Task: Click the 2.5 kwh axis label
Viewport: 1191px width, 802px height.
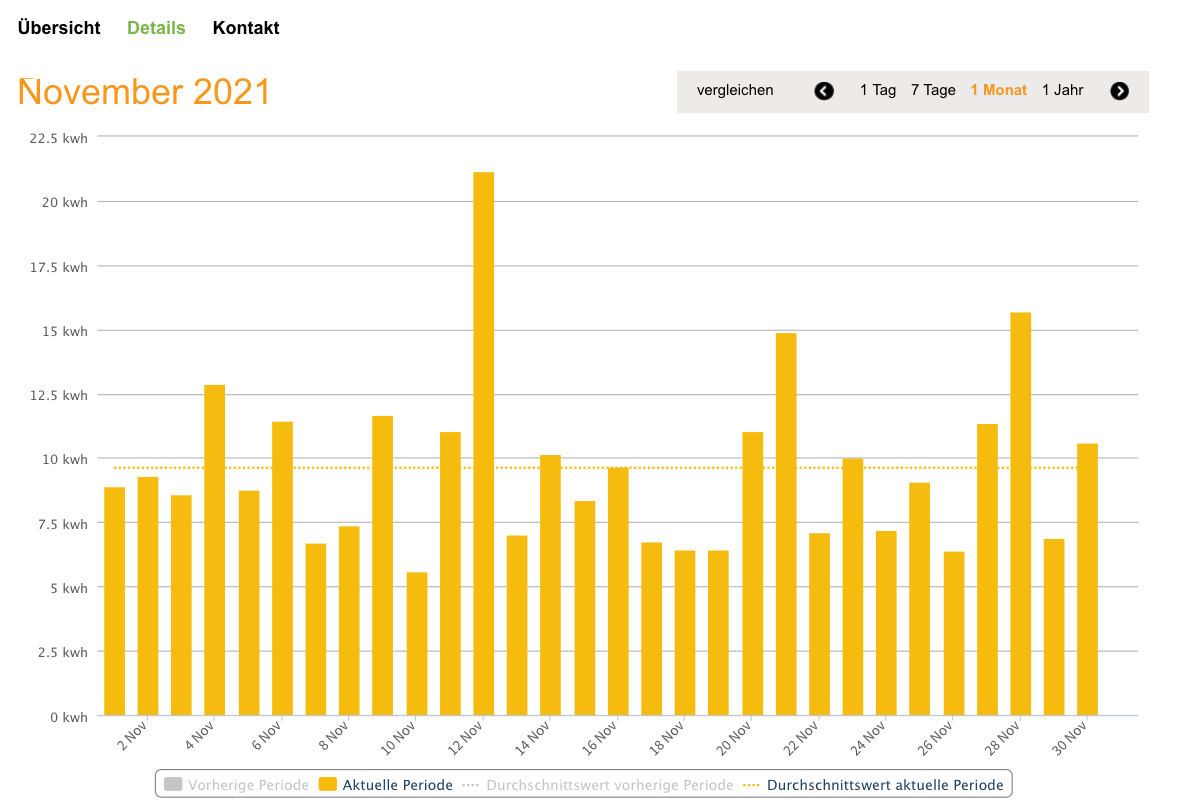Action: [63, 652]
